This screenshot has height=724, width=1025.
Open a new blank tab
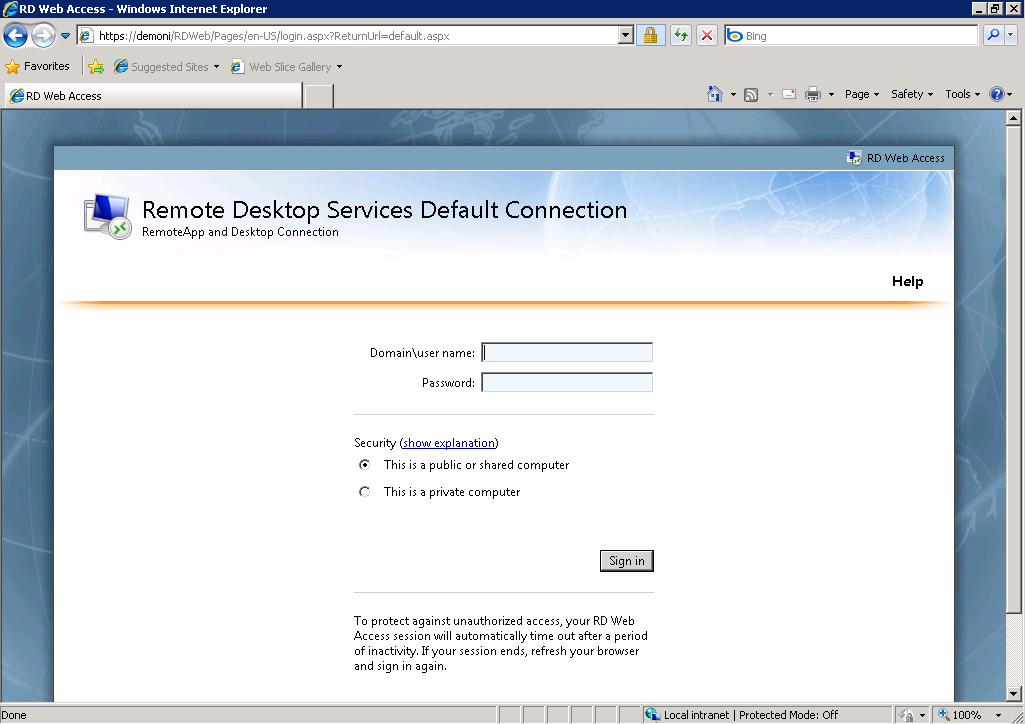click(x=319, y=95)
